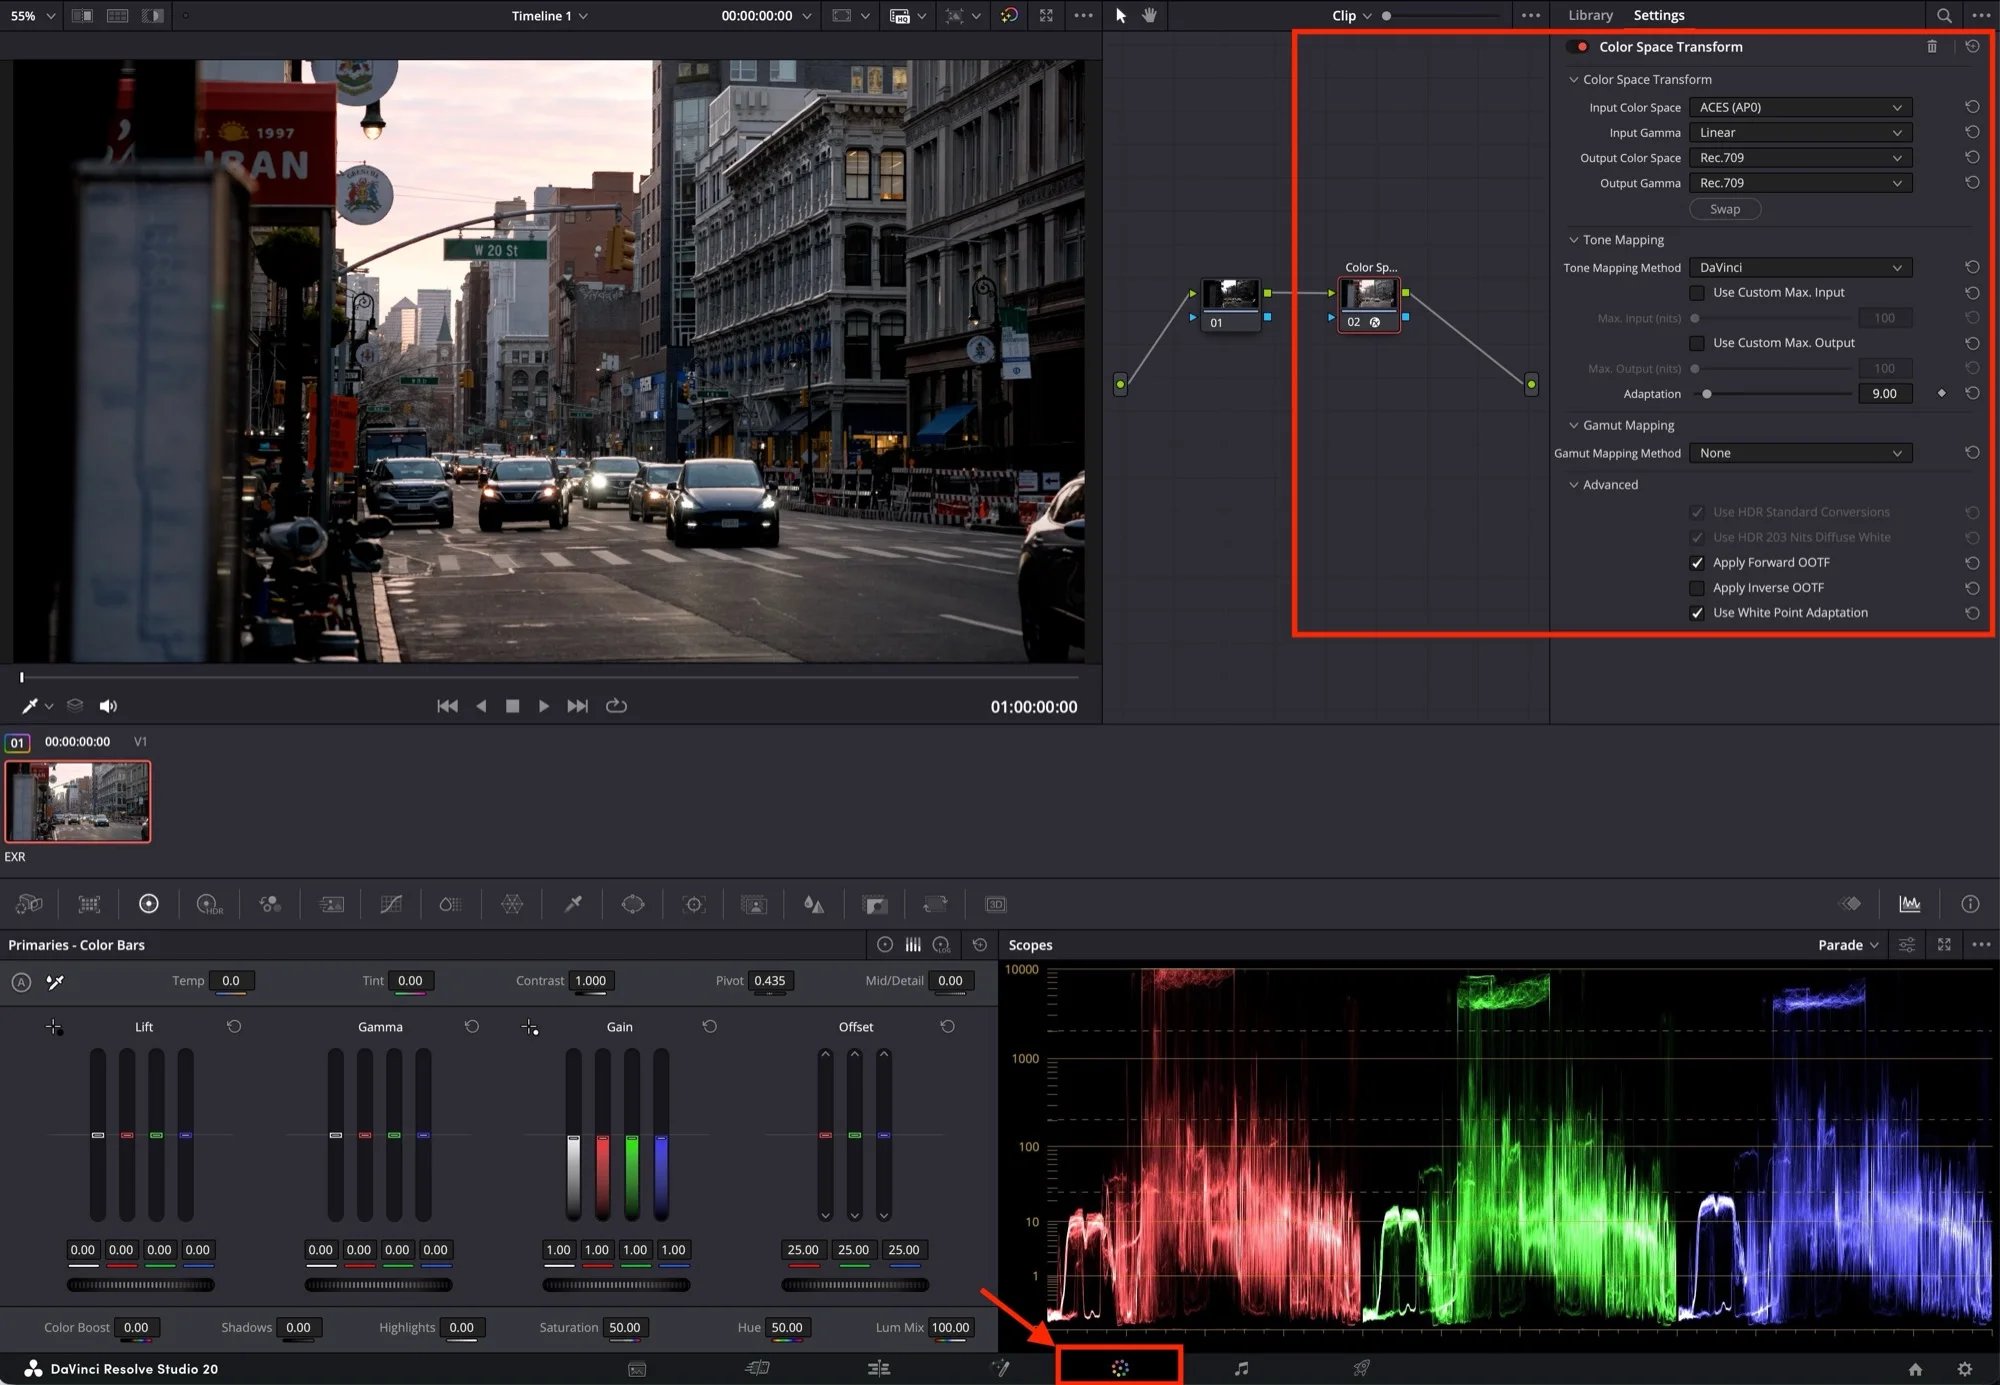
Task: Enable Use Custom Max. Input
Action: tap(1697, 293)
